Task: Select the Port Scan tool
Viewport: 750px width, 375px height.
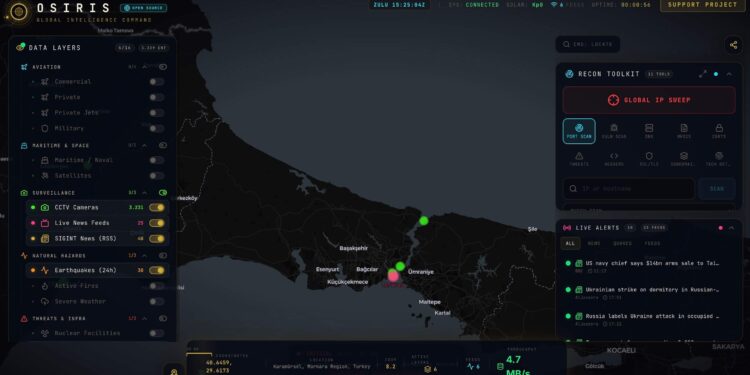Action: click(579, 131)
